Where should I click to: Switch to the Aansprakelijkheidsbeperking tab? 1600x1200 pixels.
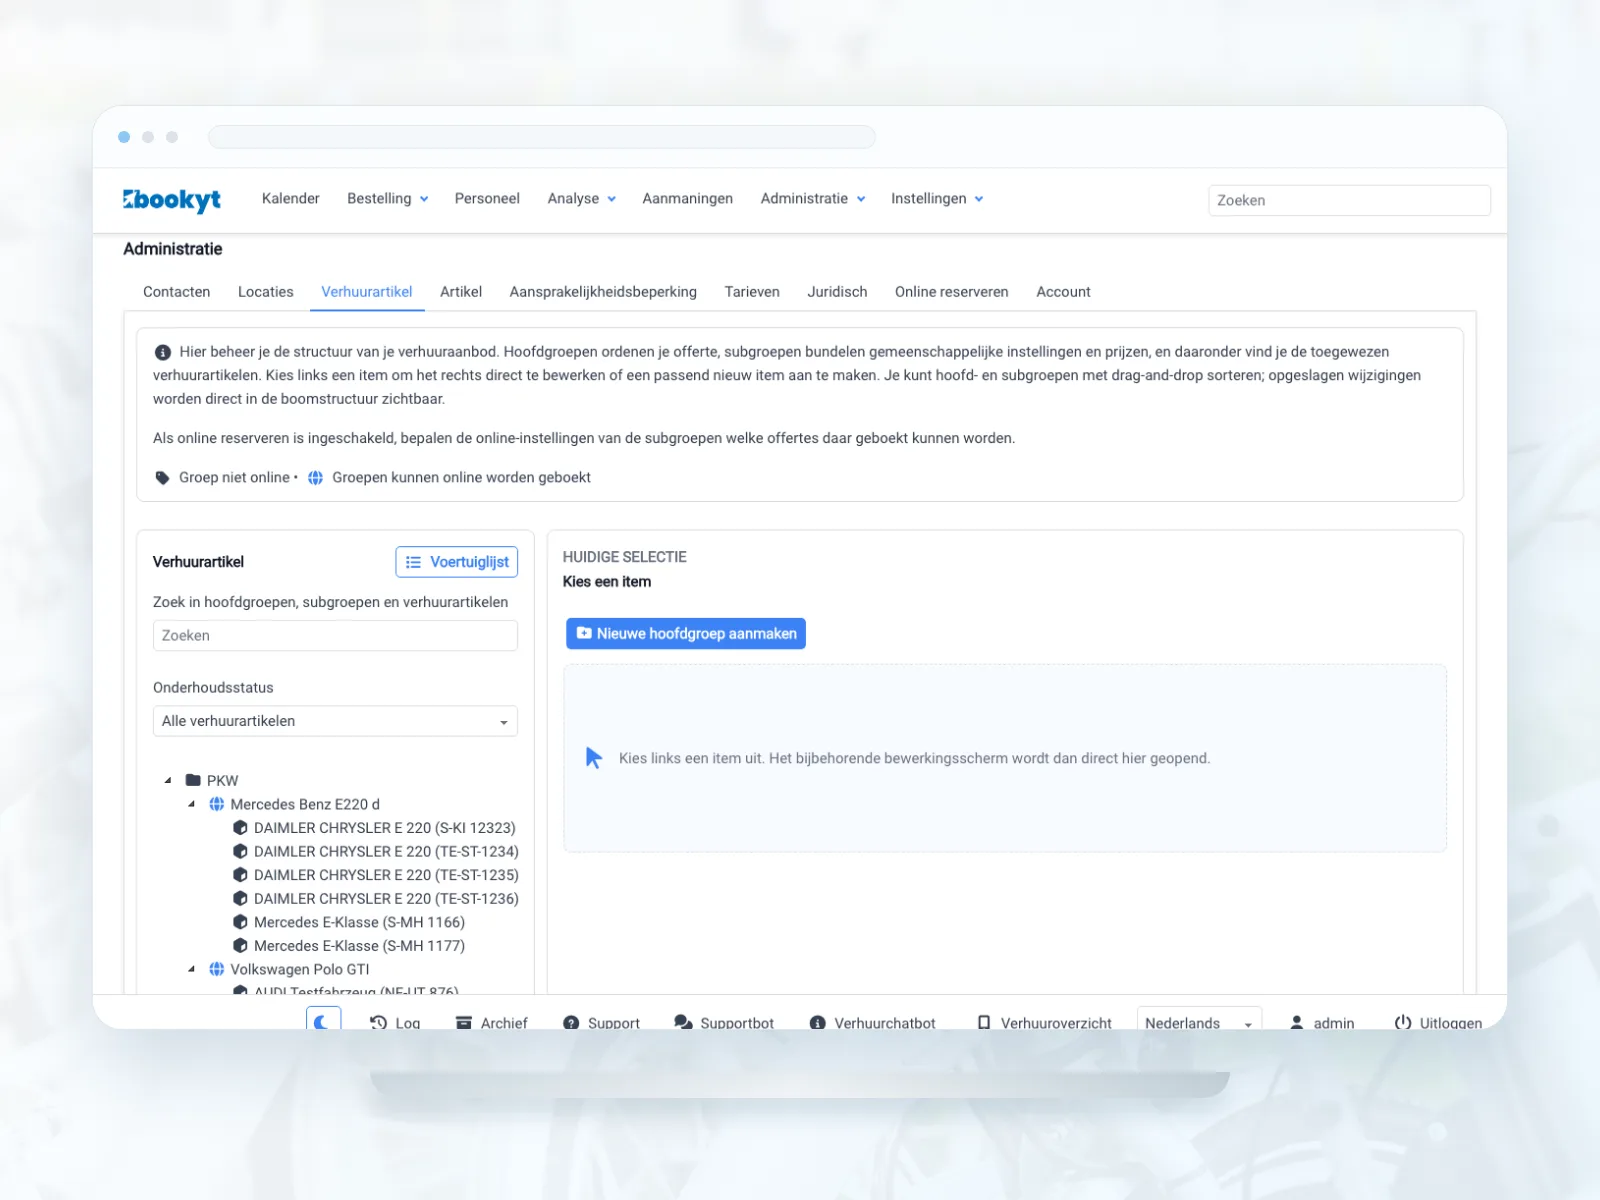point(603,292)
